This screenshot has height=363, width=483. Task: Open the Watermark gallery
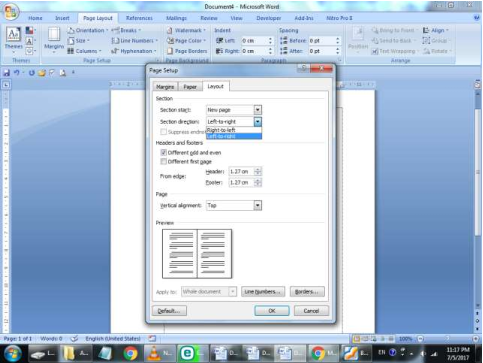click(x=186, y=30)
